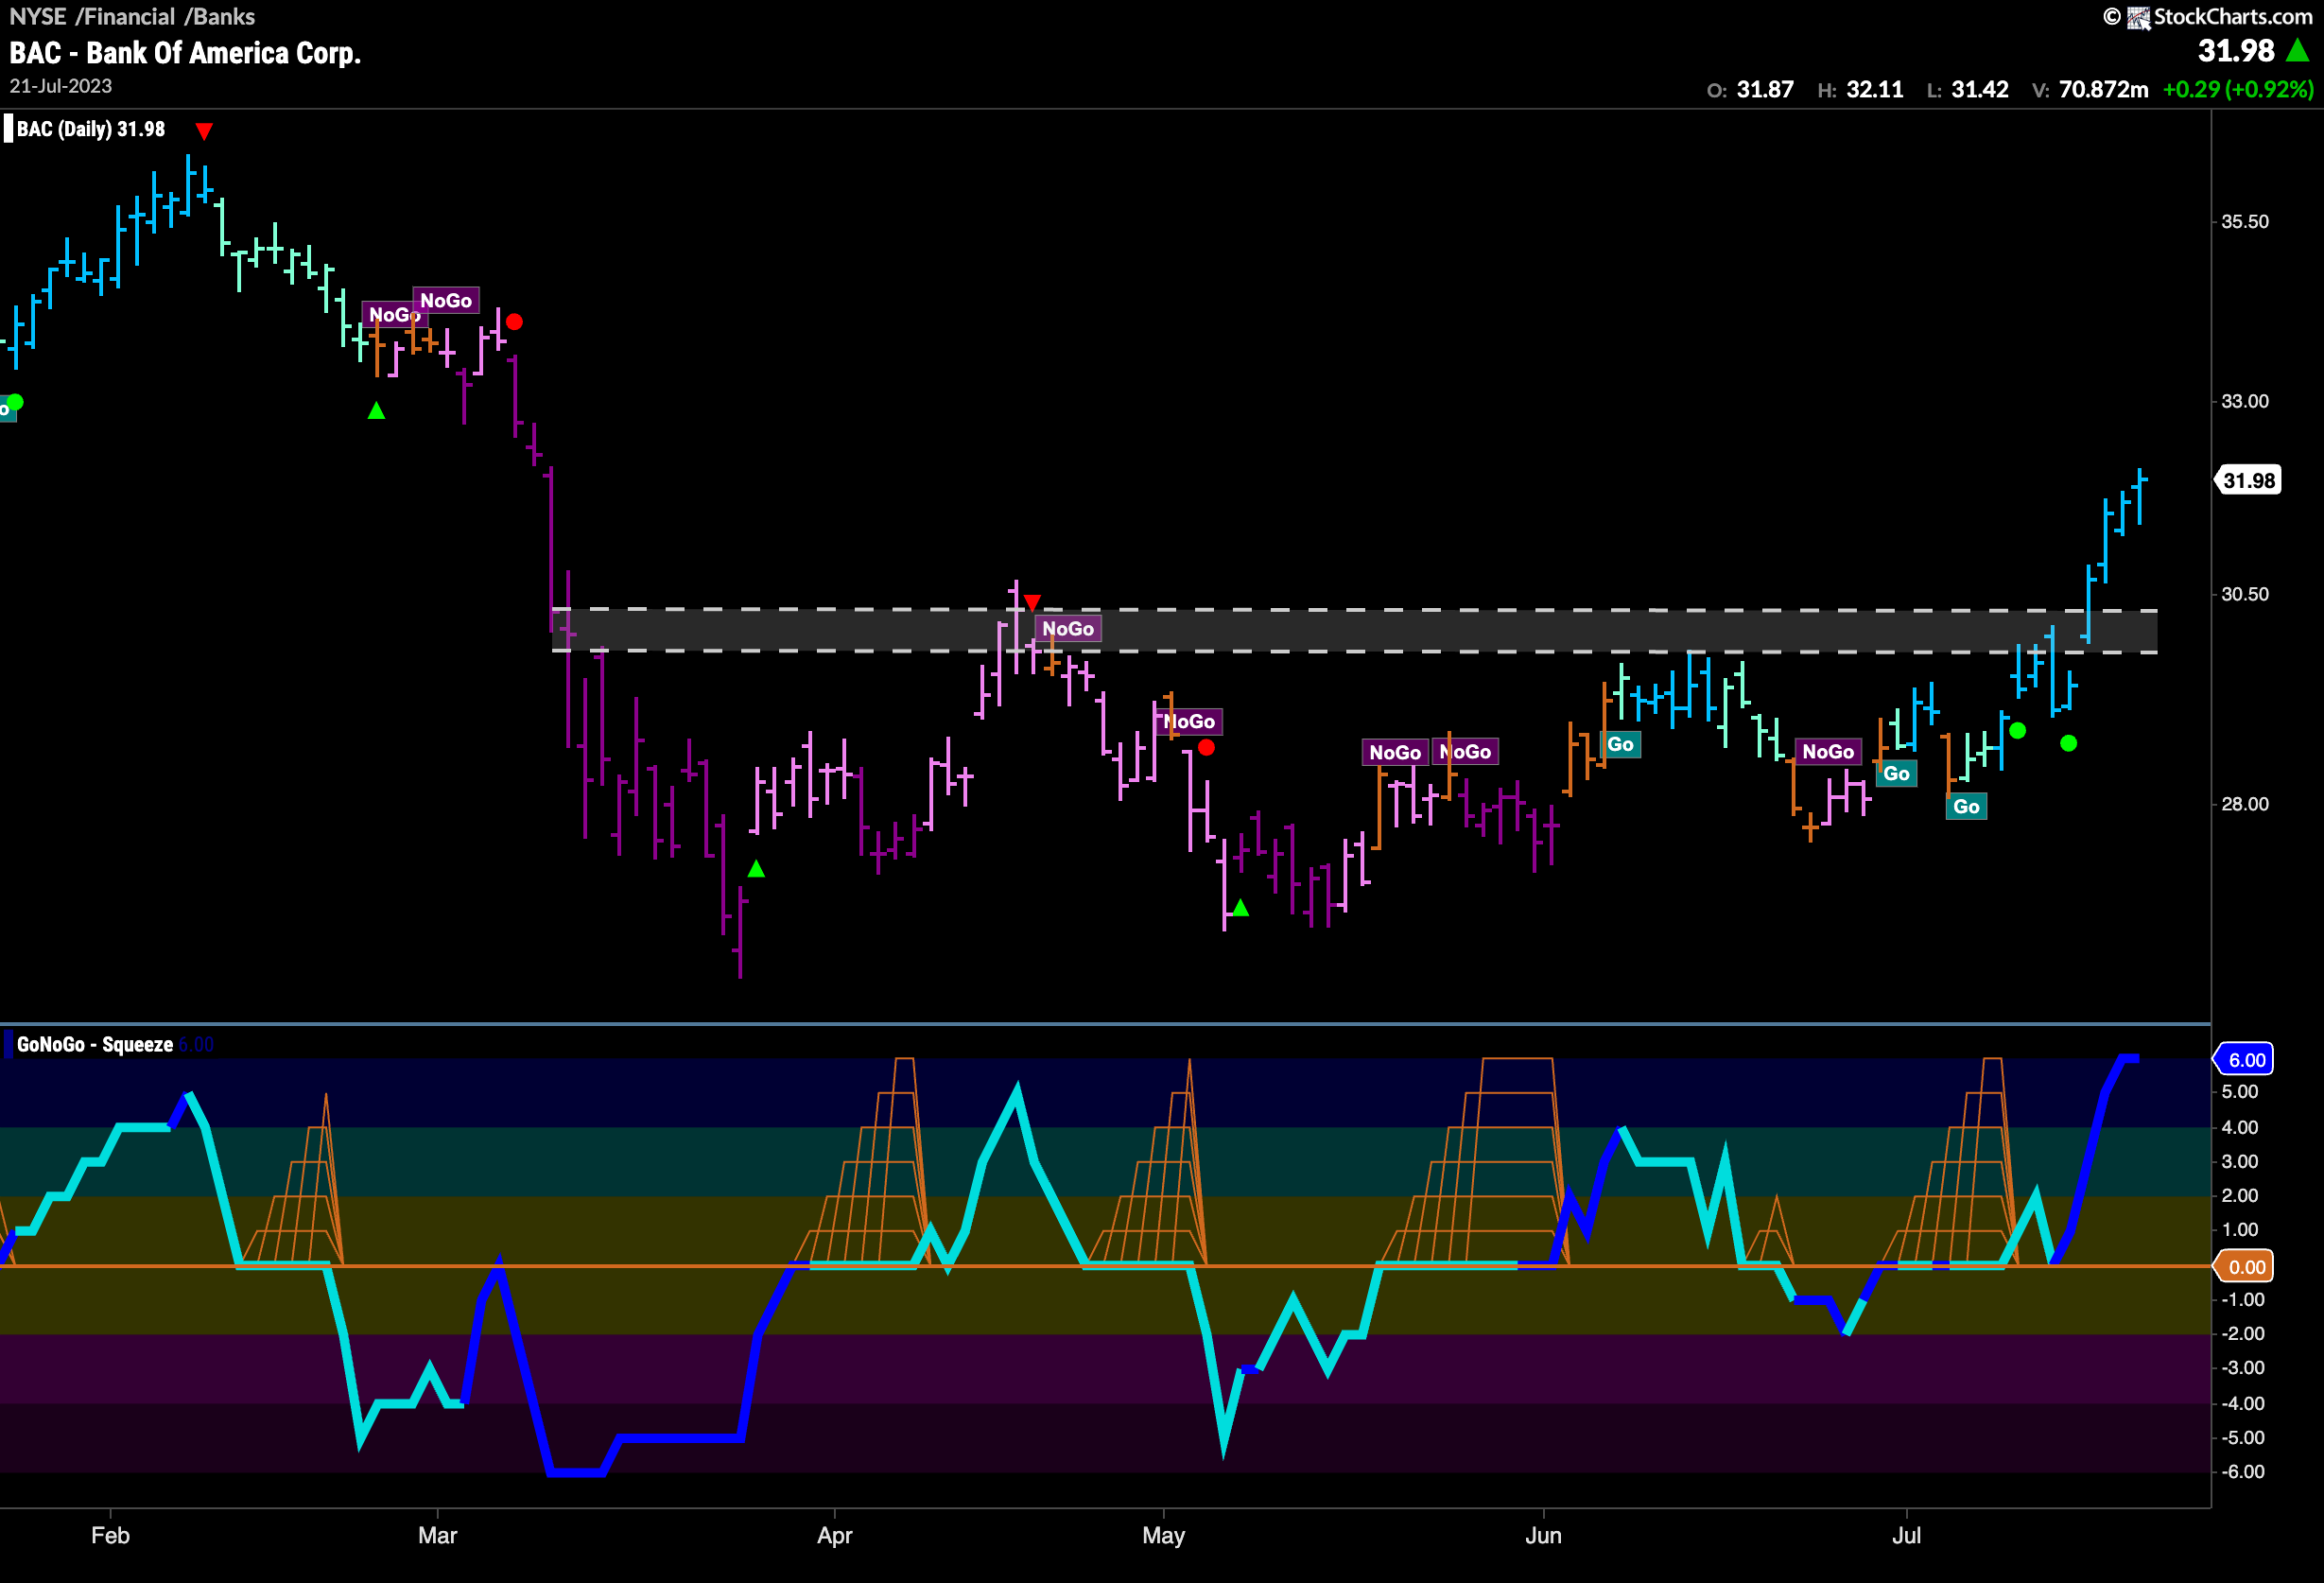Click the Mar label on the time axis
The image size is (2324, 1583).
click(438, 1535)
